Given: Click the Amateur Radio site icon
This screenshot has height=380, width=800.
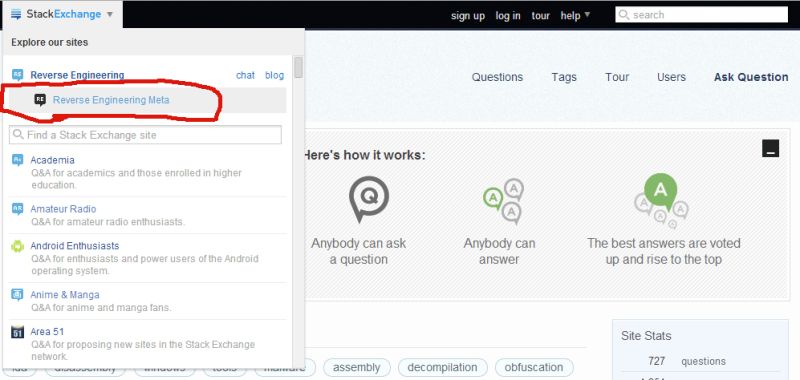Looking at the screenshot, I should point(17,209).
